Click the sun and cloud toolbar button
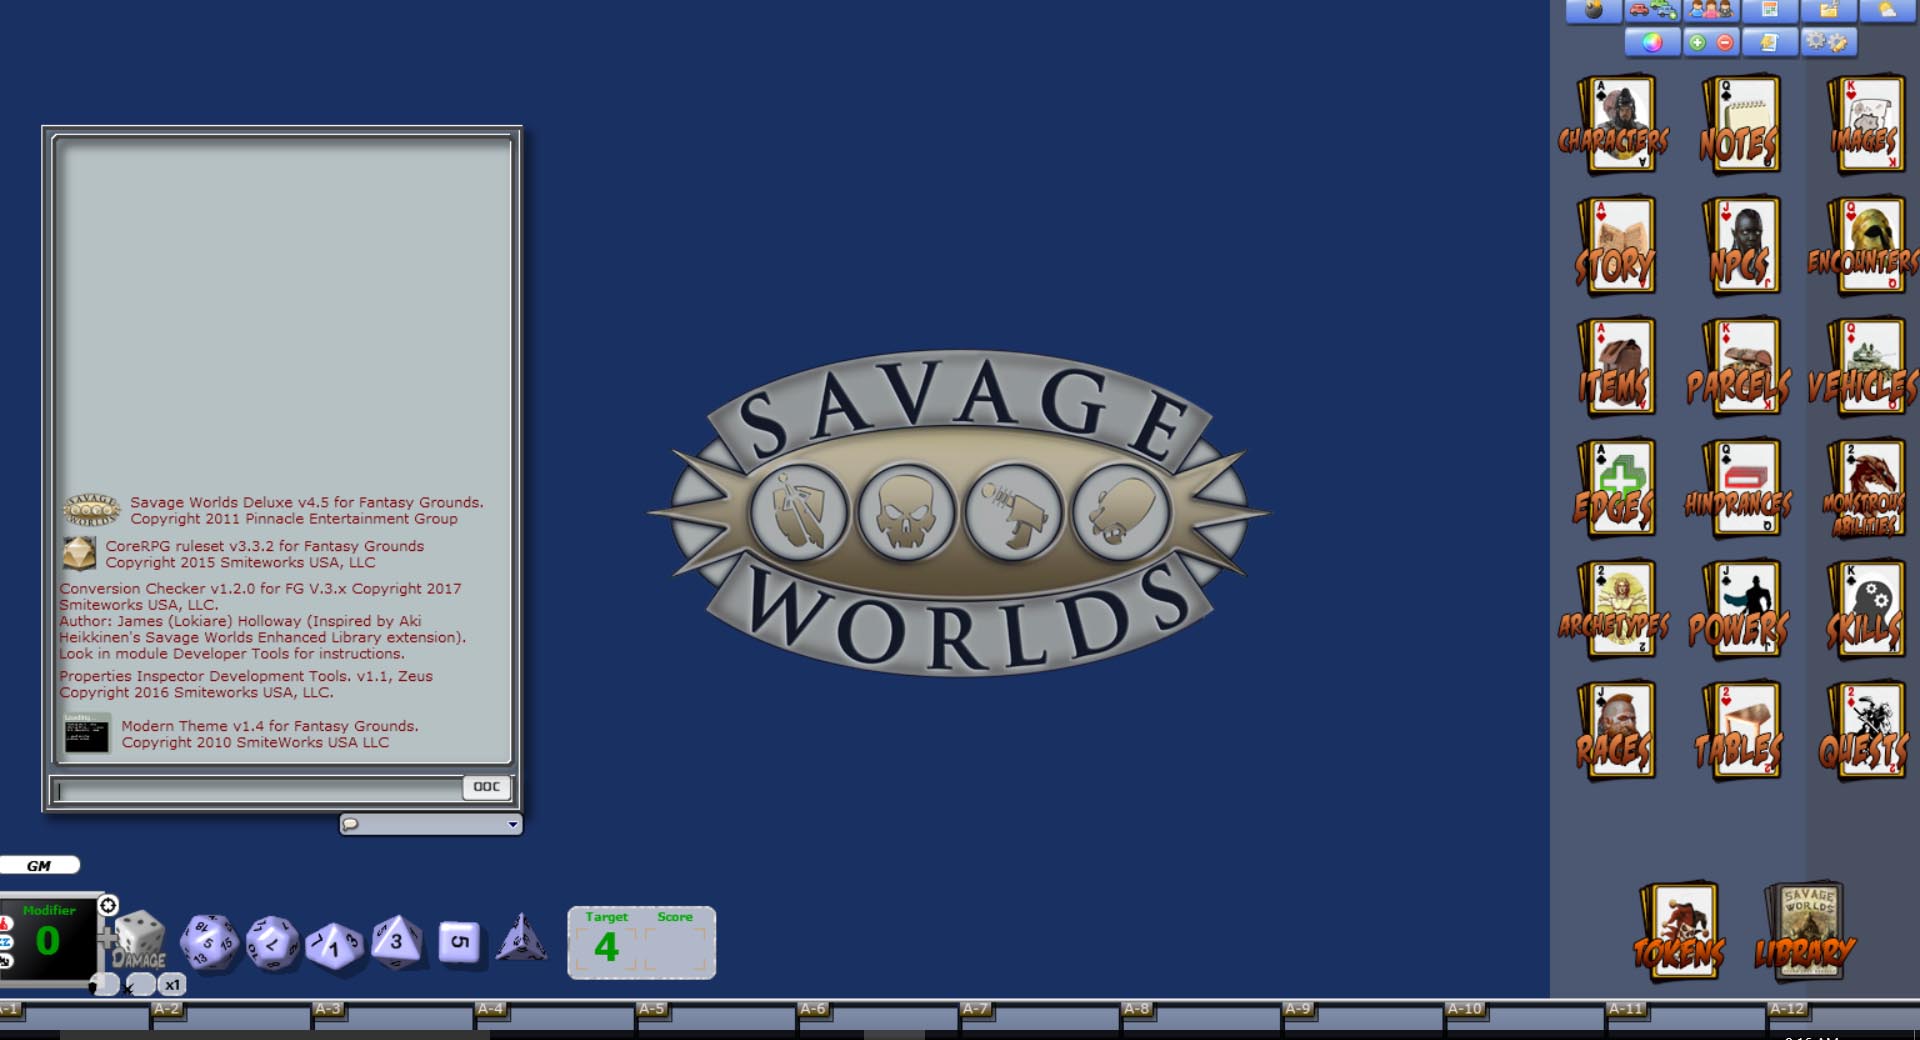Screen dimensions: 1920x1040 point(1887,11)
